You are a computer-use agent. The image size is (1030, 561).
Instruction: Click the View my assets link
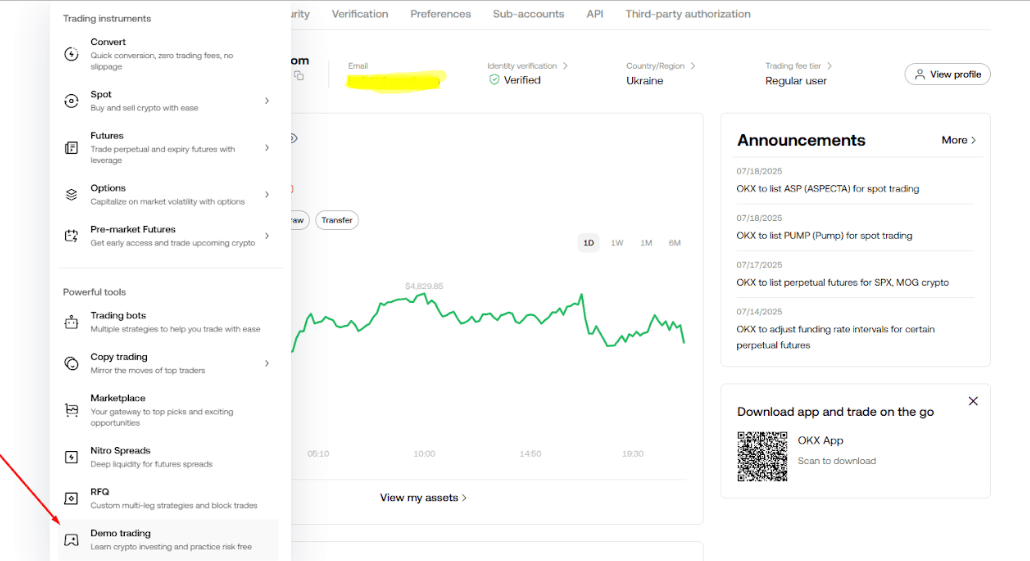(423, 498)
